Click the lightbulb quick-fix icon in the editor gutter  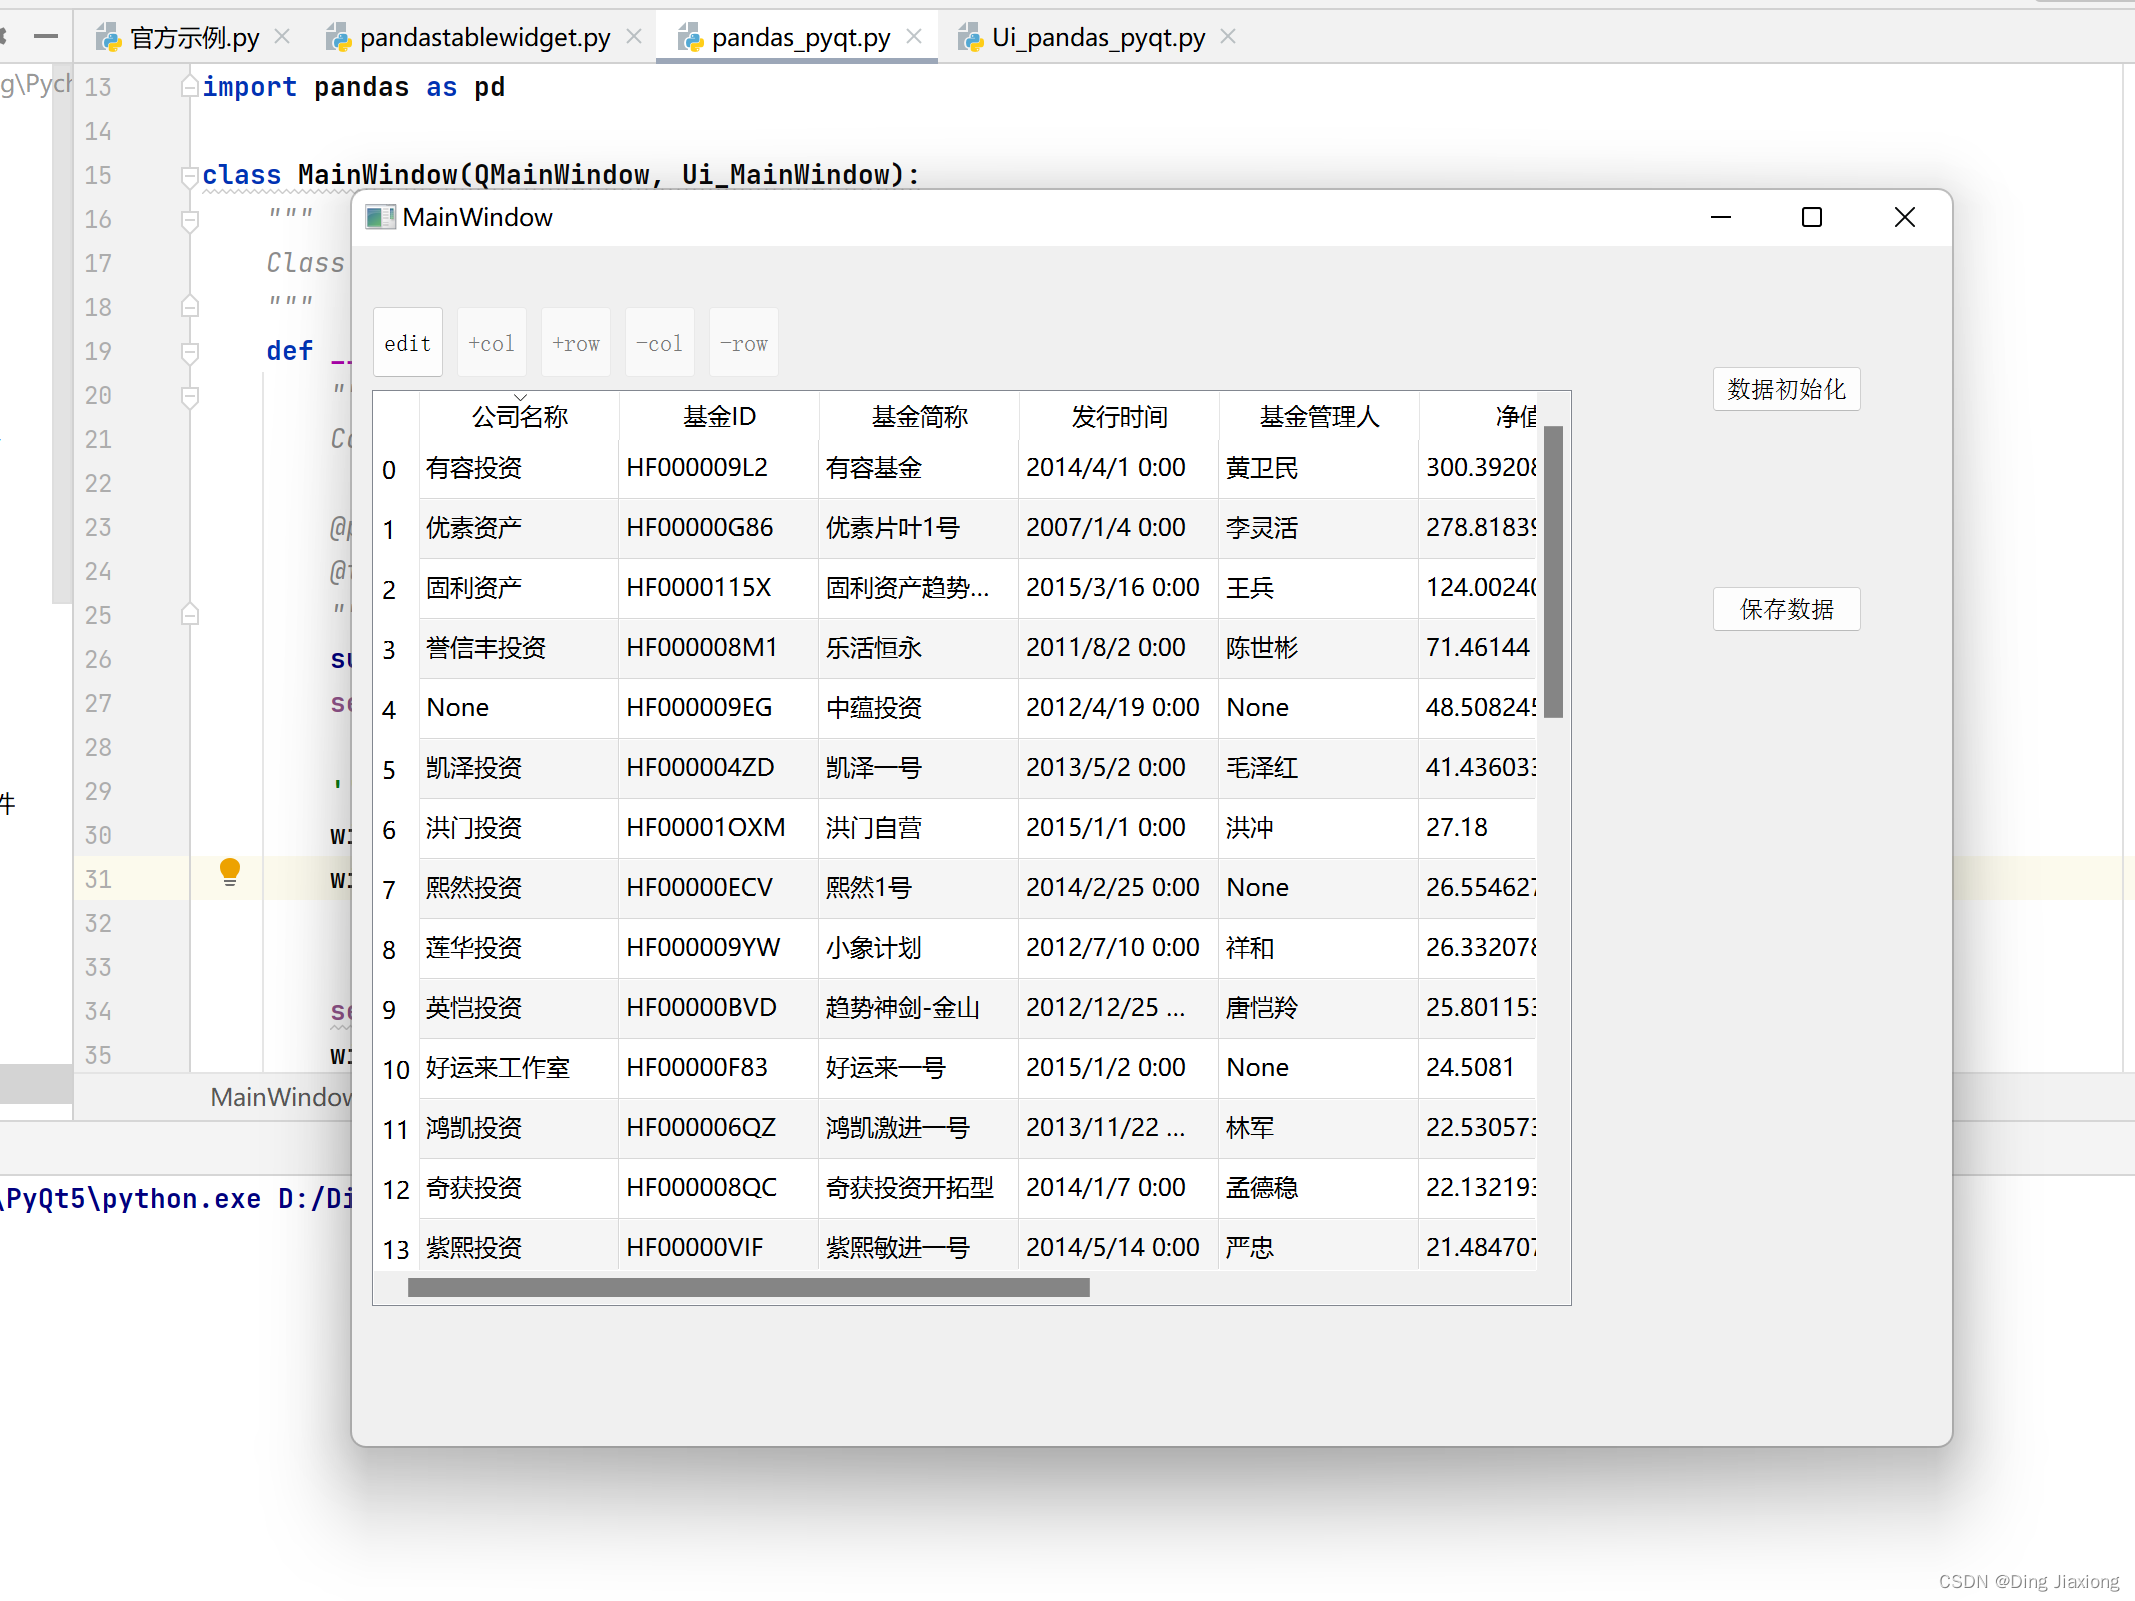click(229, 872)
